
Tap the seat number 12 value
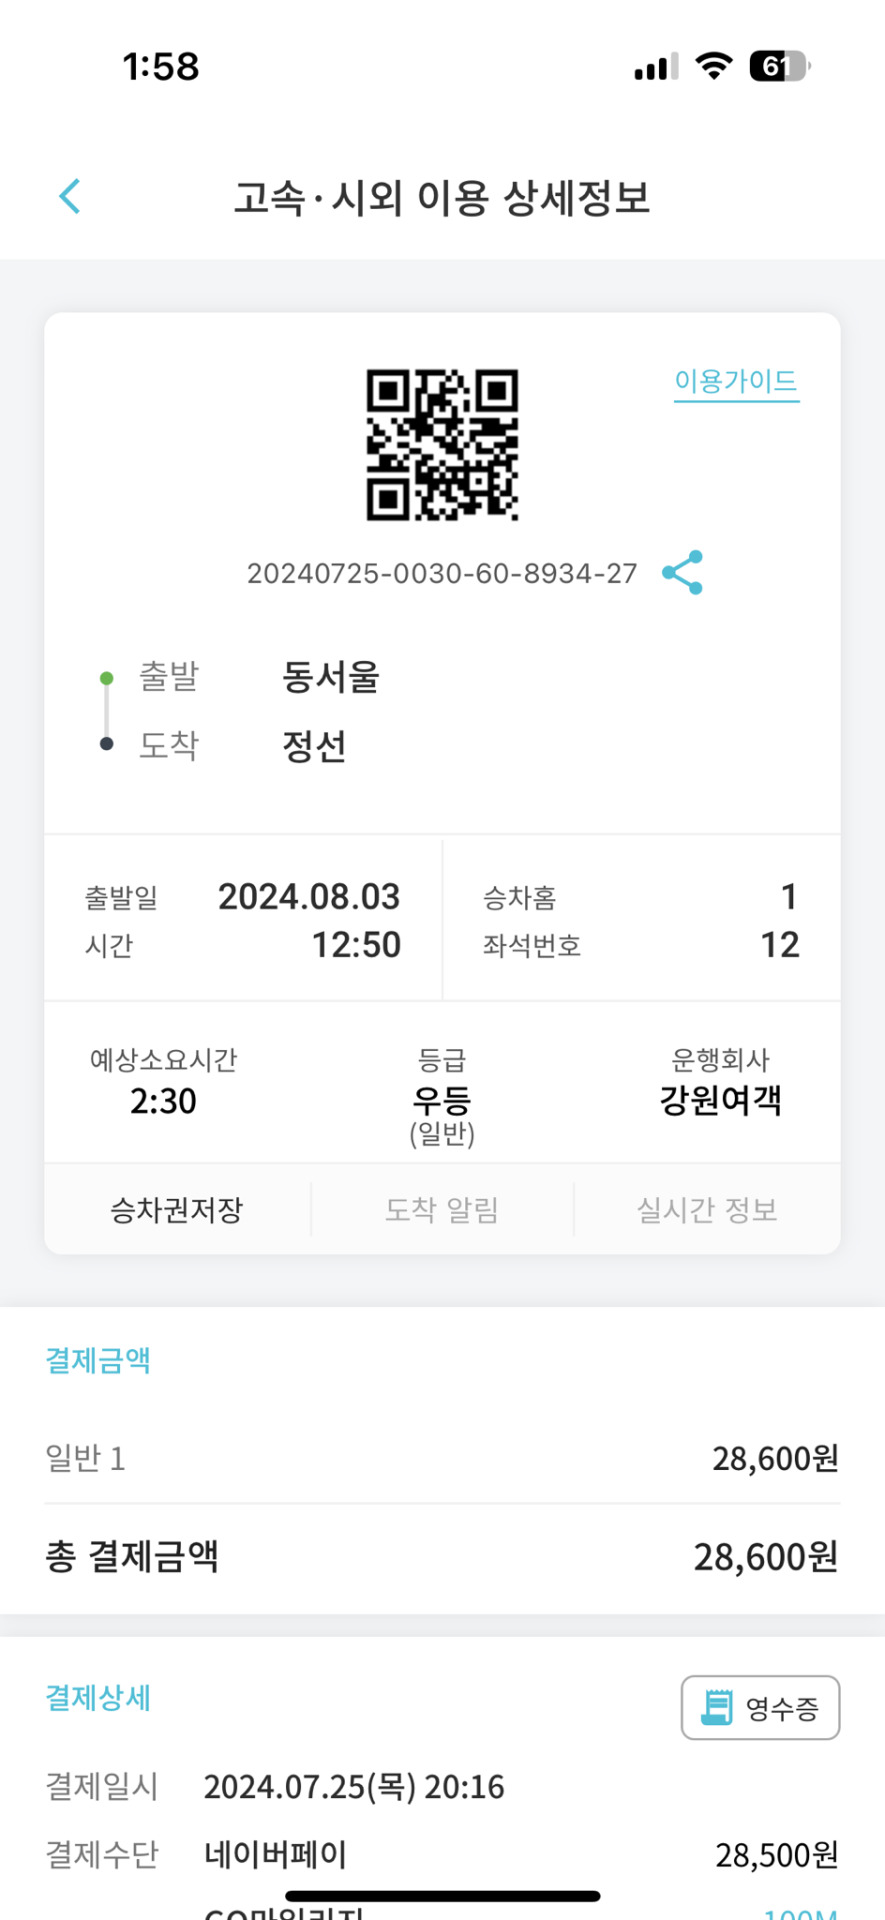(780, 945)
